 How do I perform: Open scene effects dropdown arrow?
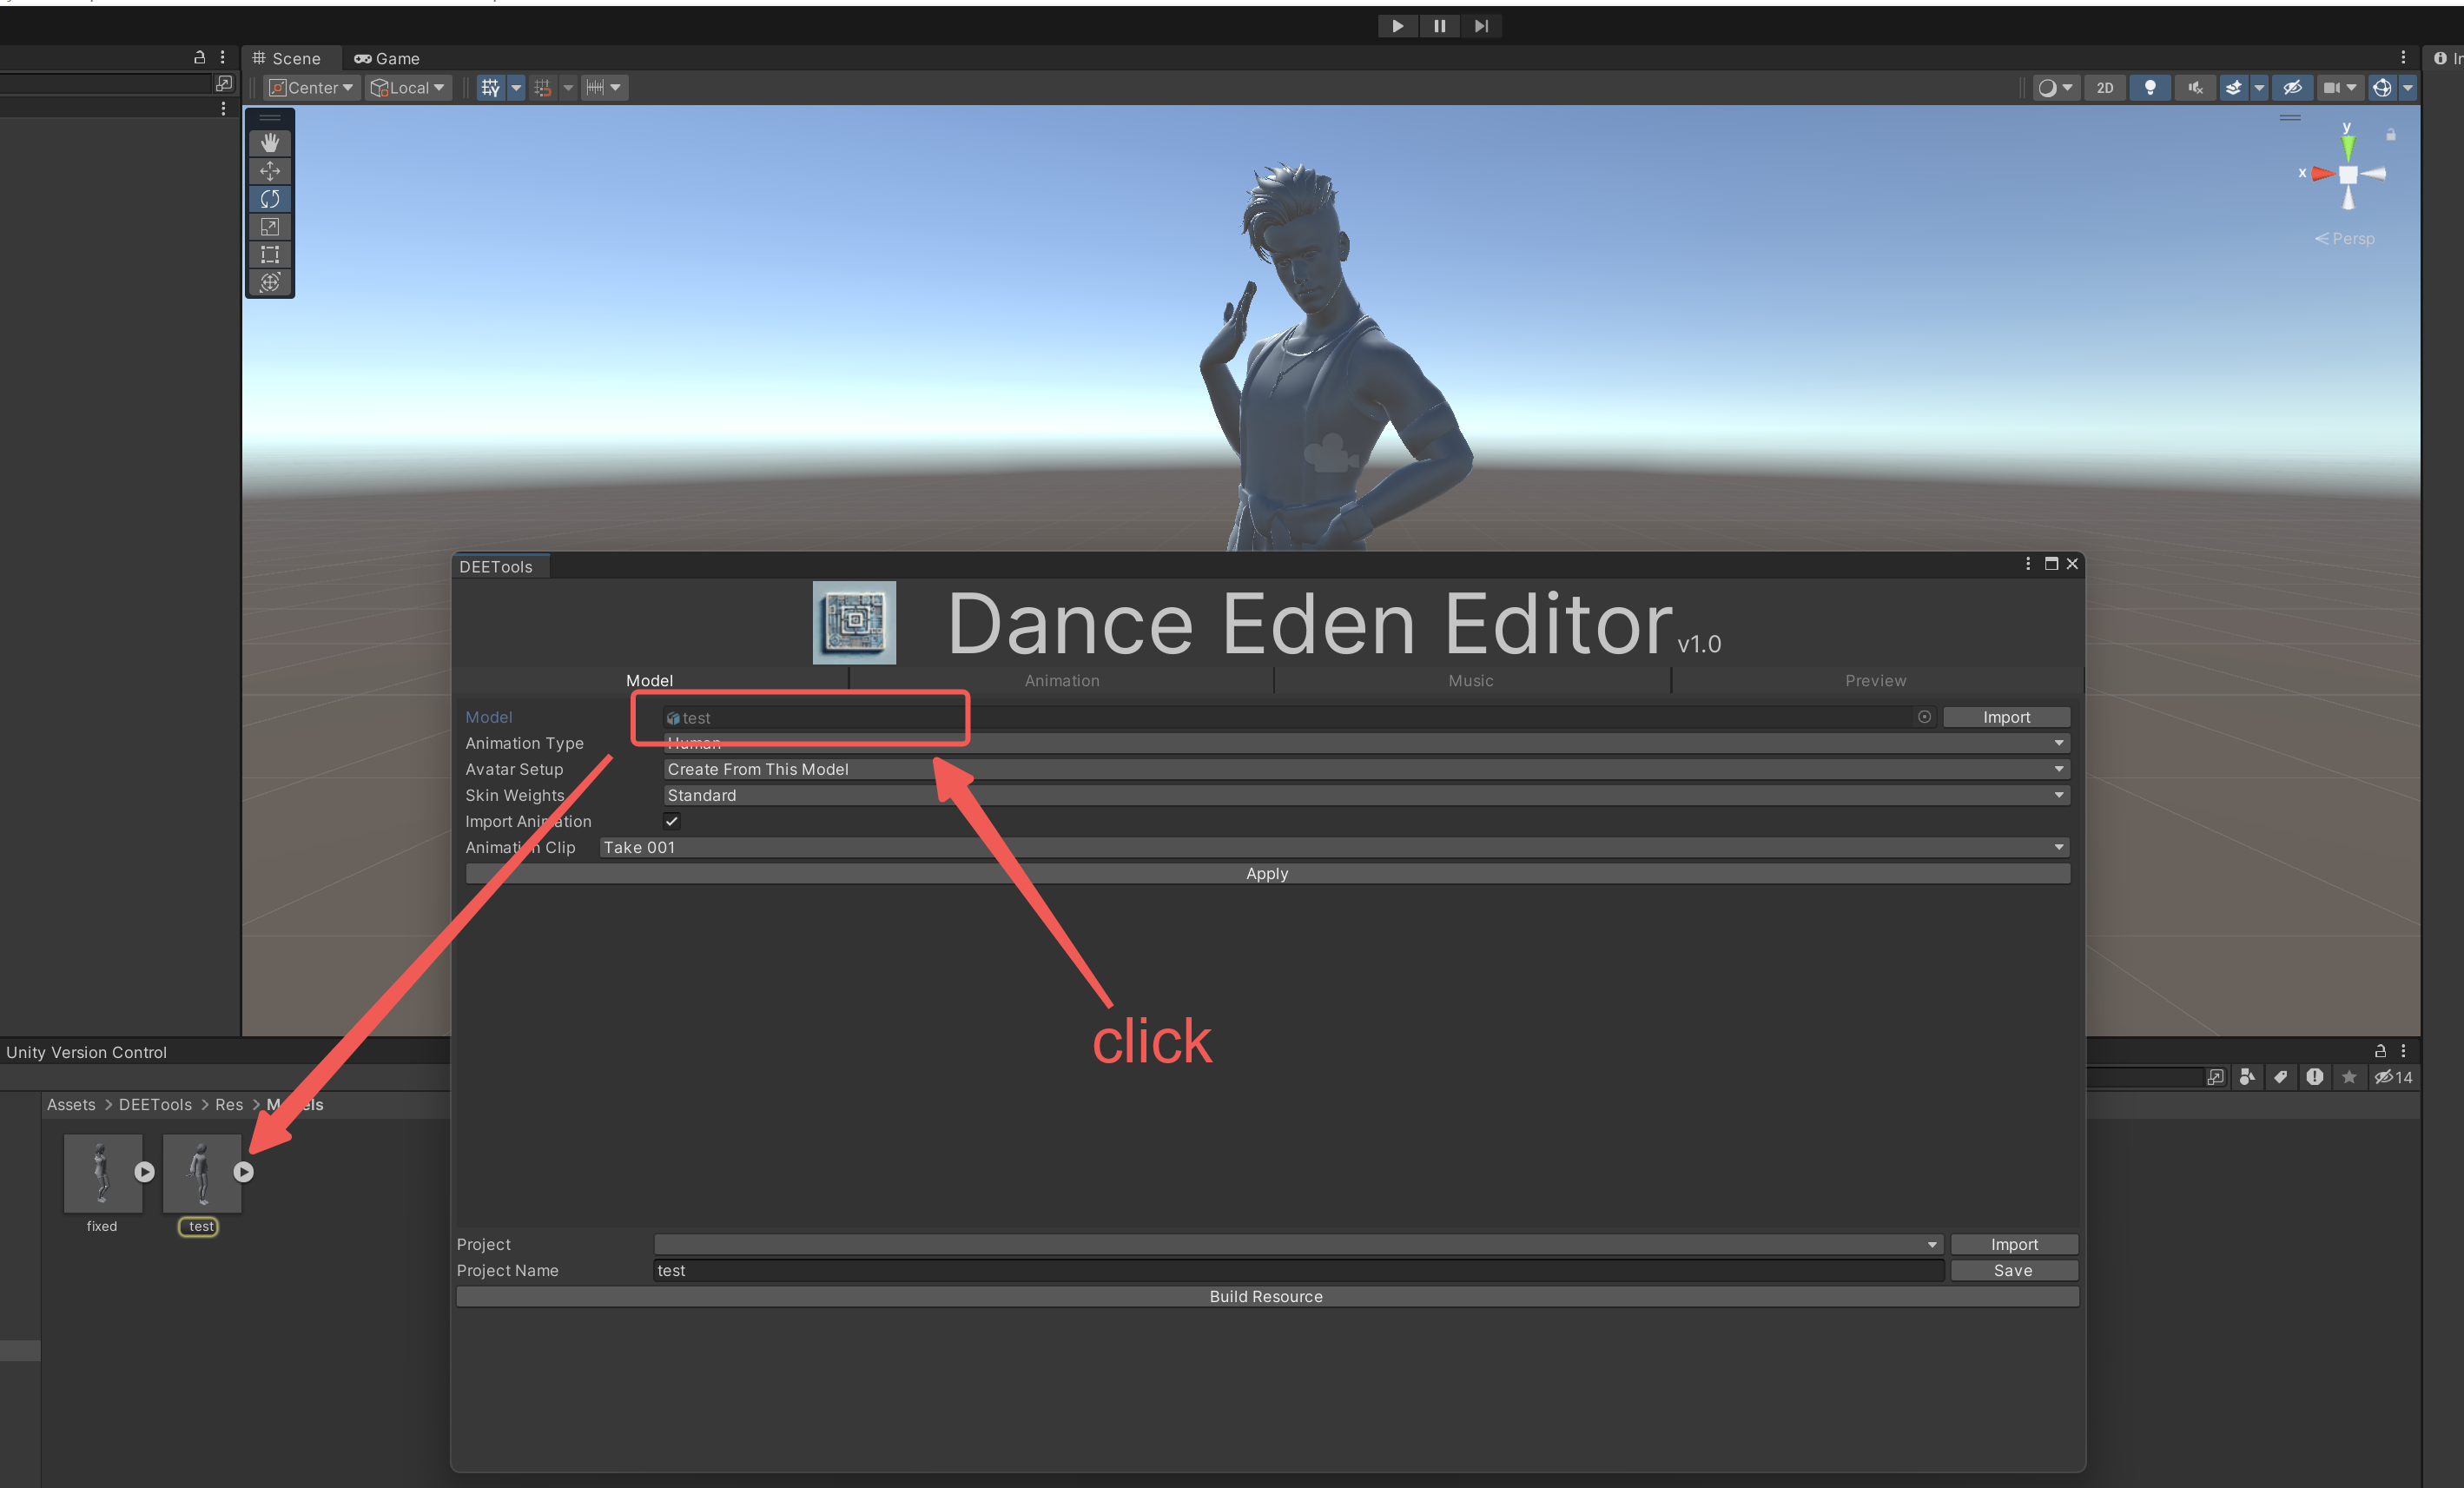(2259, 88)
